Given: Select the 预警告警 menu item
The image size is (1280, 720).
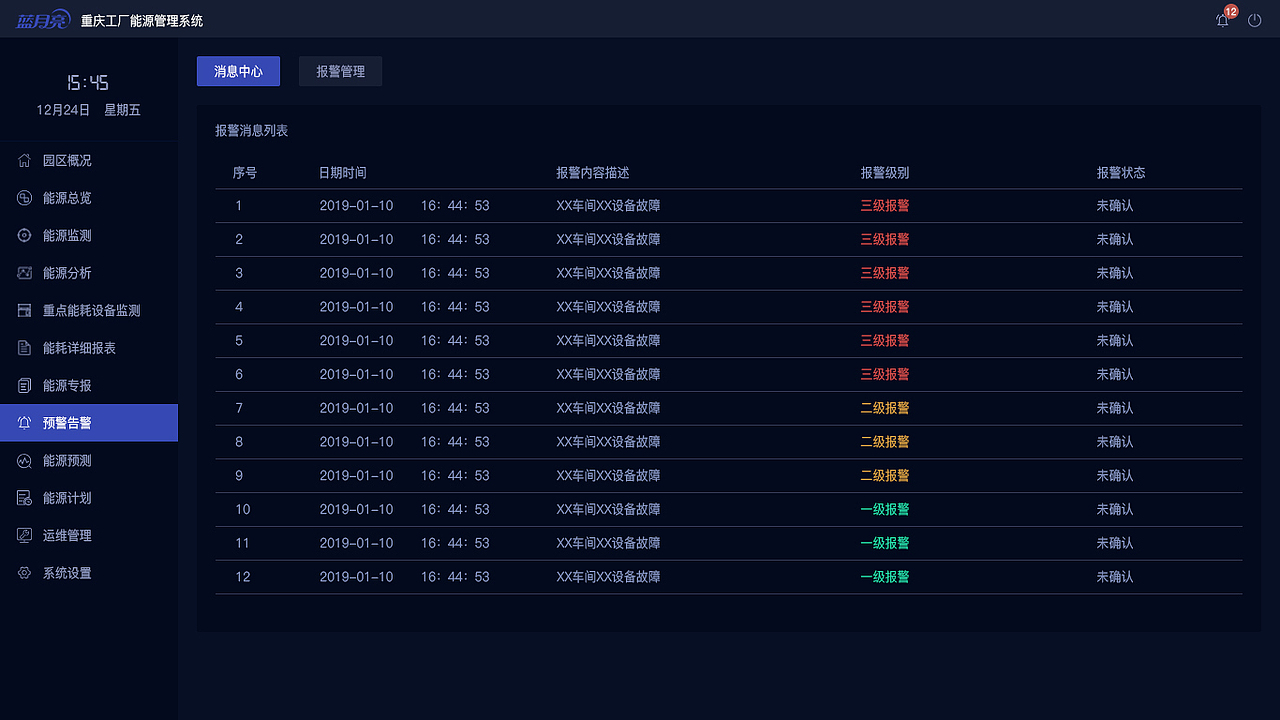Looking at the screenshot, I should click(x=89, y=423).
